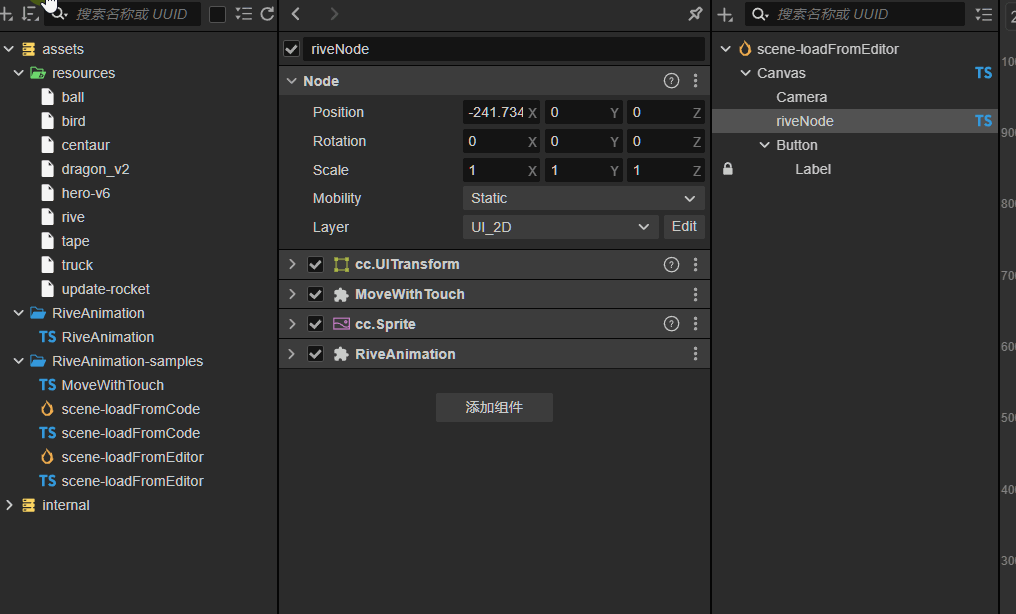The height and width of the screenshot is (614, 1016).
Task: Click the Position X input field
Action: click(x=497, y=112)
